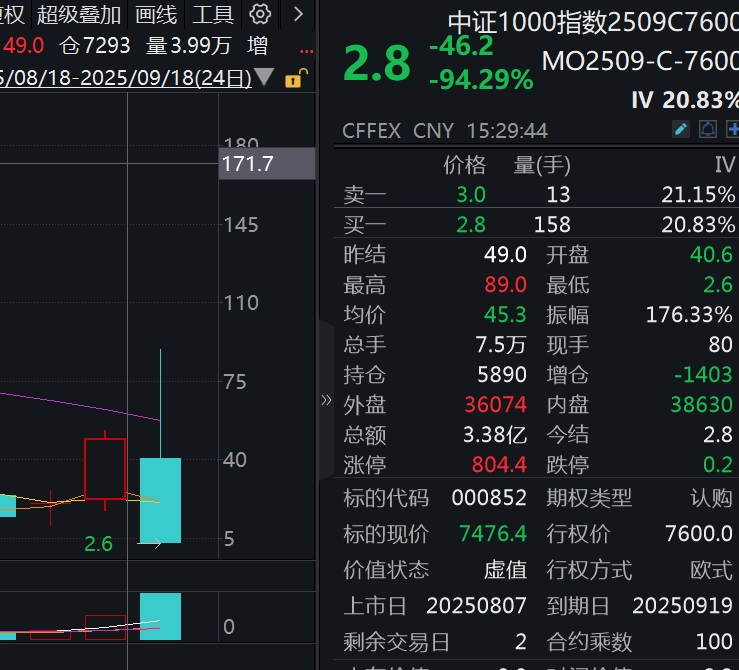The height and width of the screenshot is (670, 739).
Task: Toggle the yellow date-range lock
Action: [293, 78]
